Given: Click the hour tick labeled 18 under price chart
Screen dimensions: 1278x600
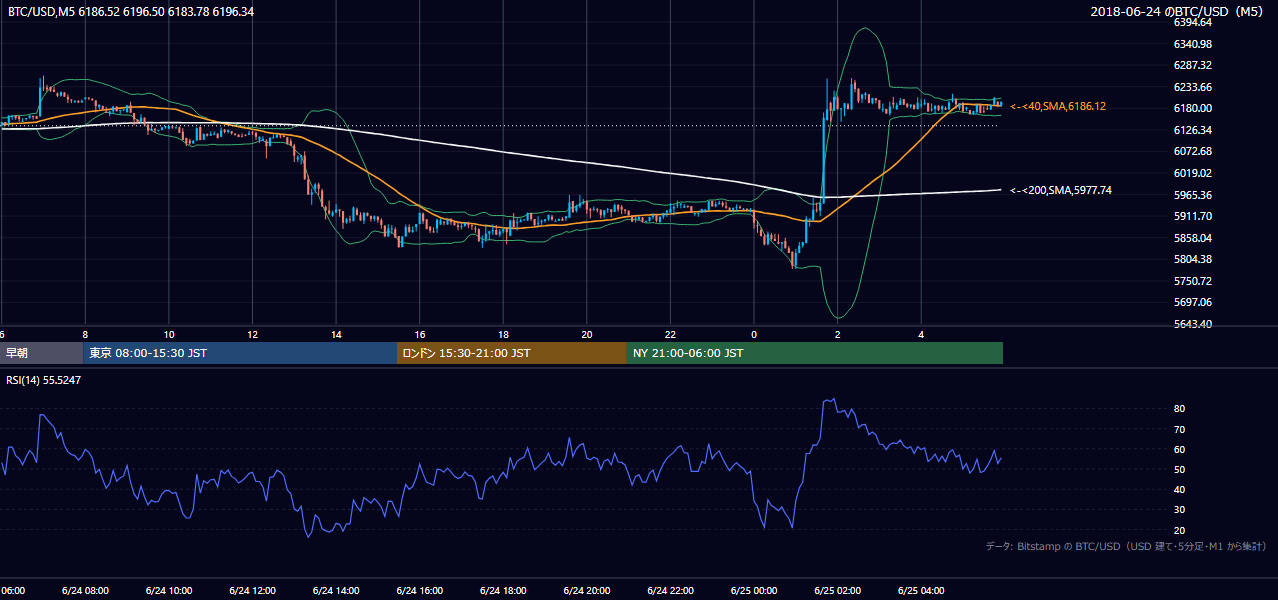Looking at the screenshot, I should pos(504,334).
